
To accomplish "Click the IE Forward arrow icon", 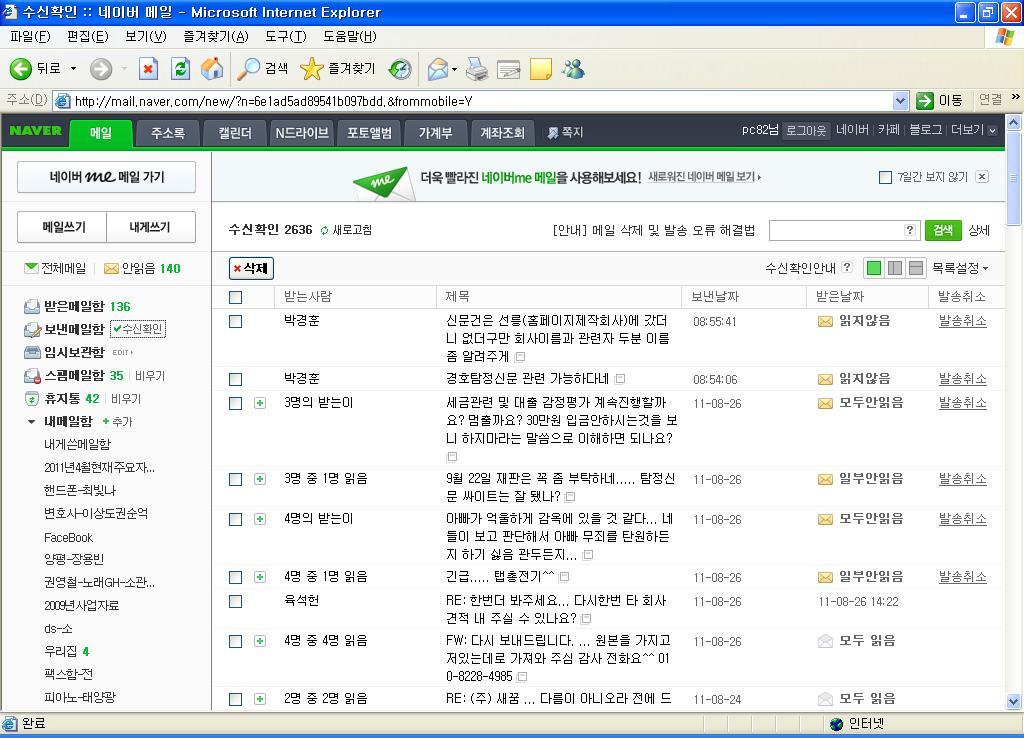I will coord(101,69).
